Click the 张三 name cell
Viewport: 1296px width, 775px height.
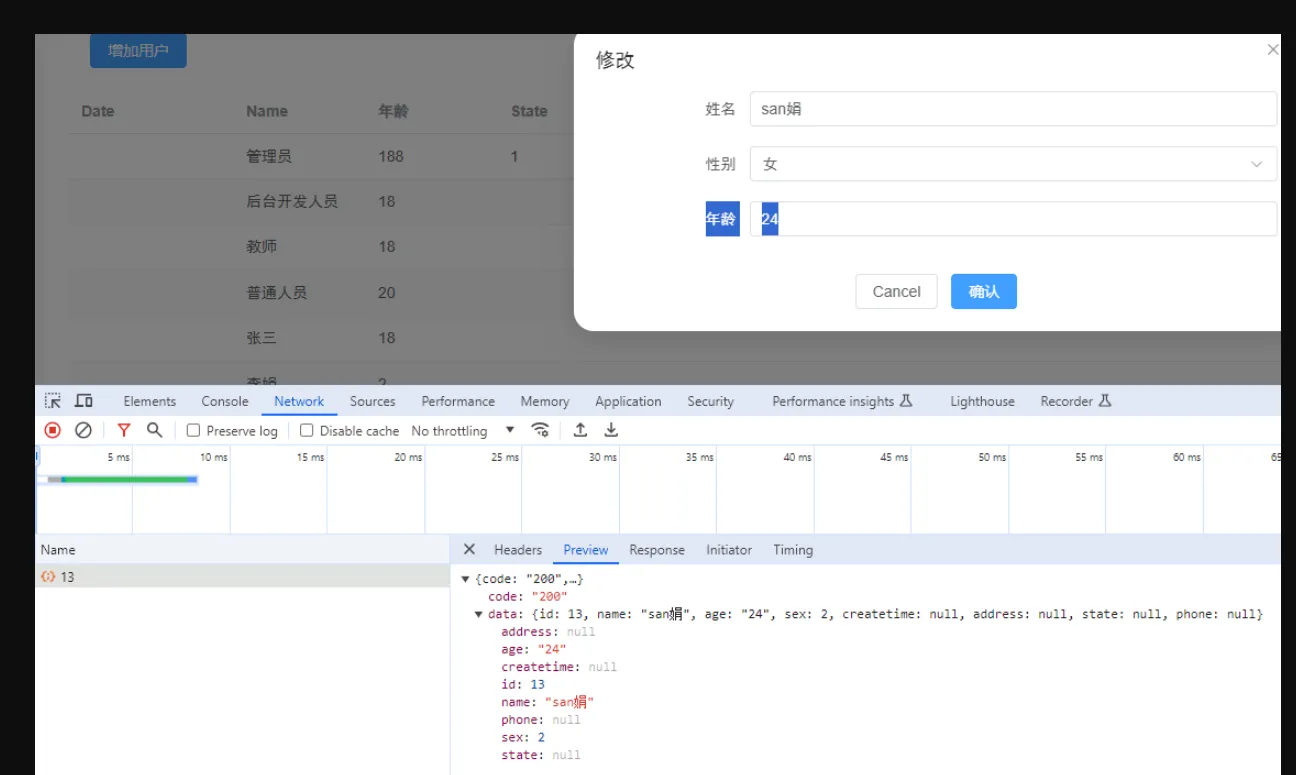coord(262,338)
